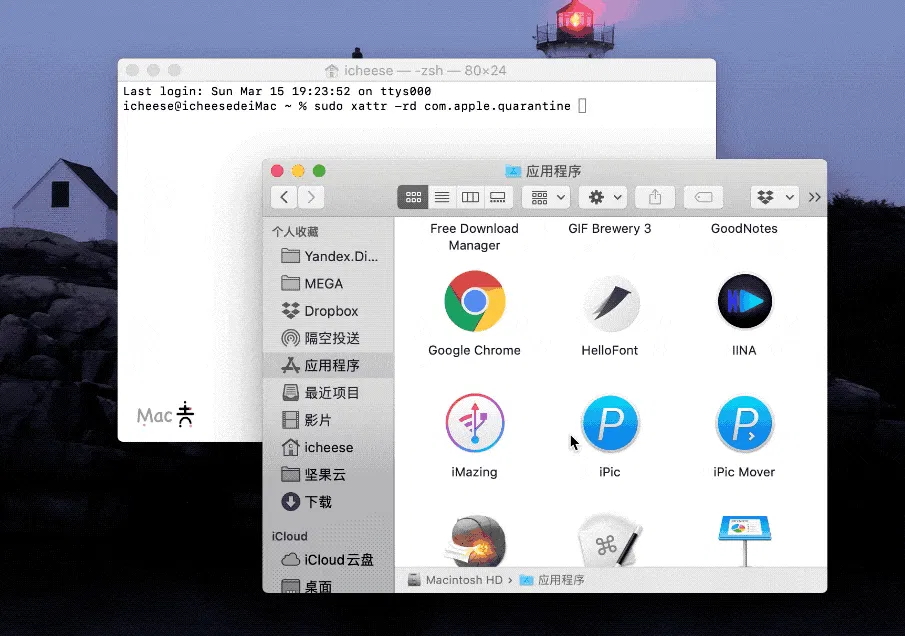905x636 pixels.
Task: Open 隔空投送 (AirDrop) in the sidebar
Action: tap(331, 338)
